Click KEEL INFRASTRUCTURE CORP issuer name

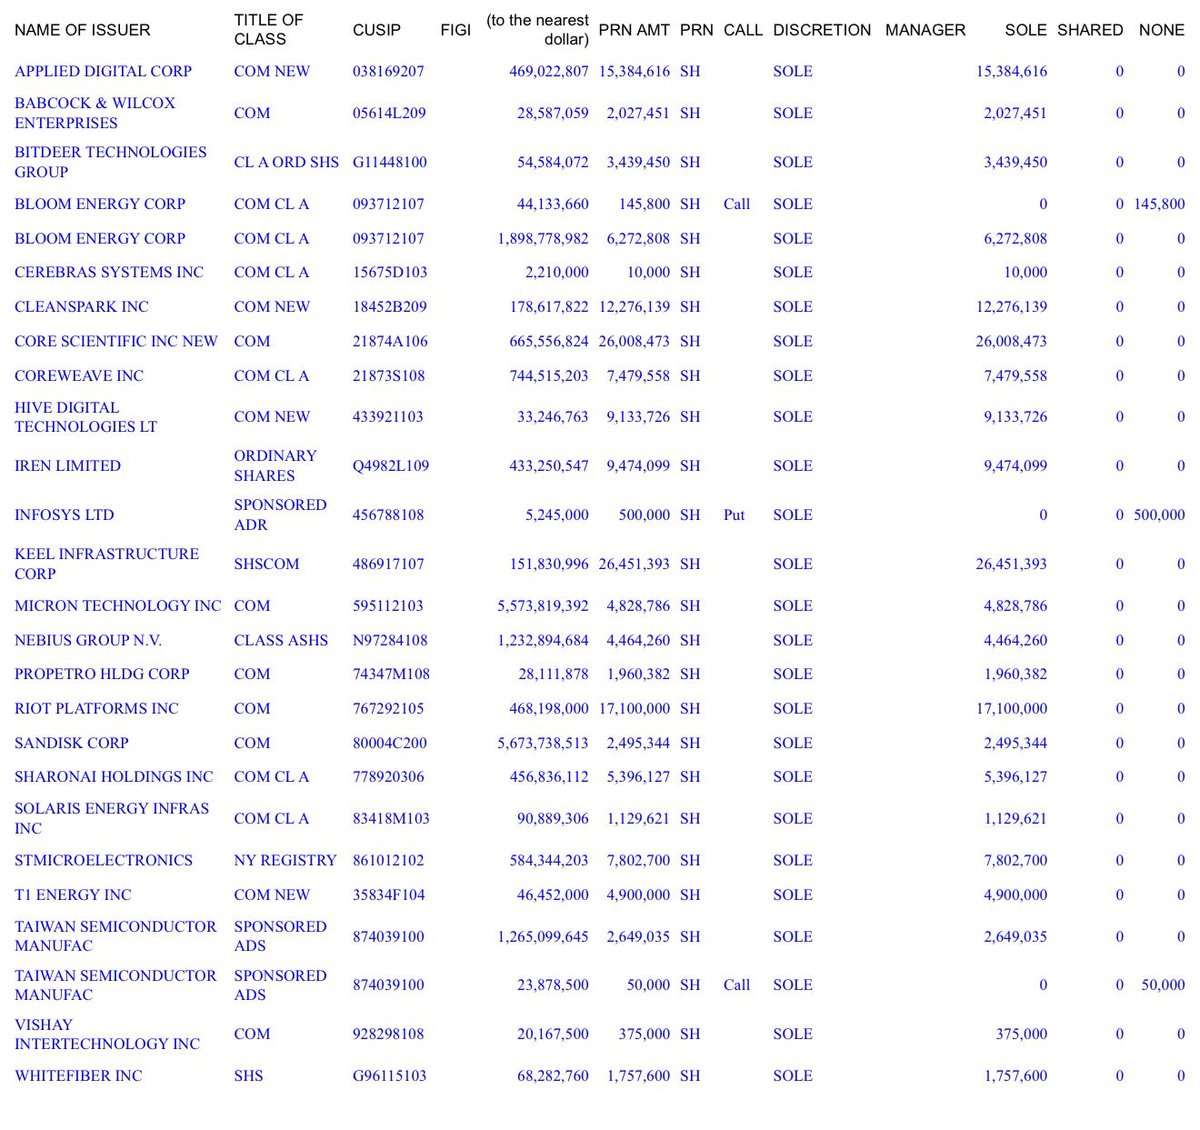tap(107, 564)
